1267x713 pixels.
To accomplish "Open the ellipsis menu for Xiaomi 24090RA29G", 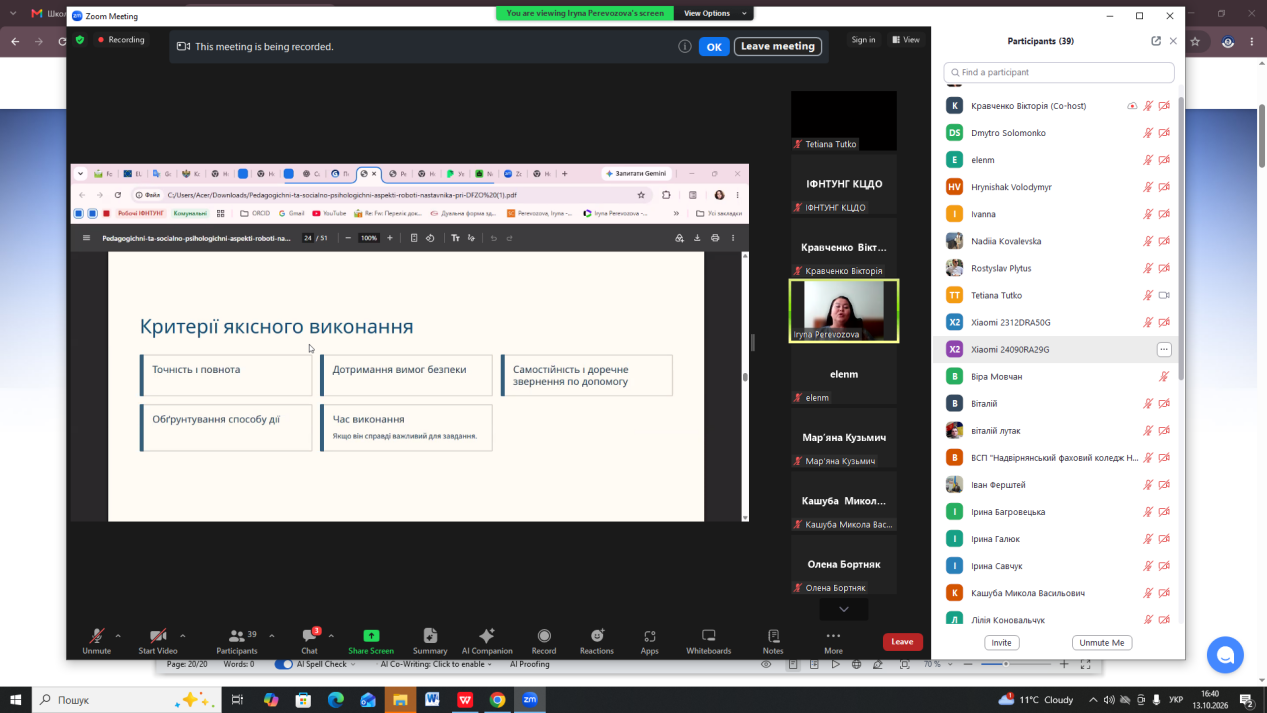I will [x=1164, y=350].
